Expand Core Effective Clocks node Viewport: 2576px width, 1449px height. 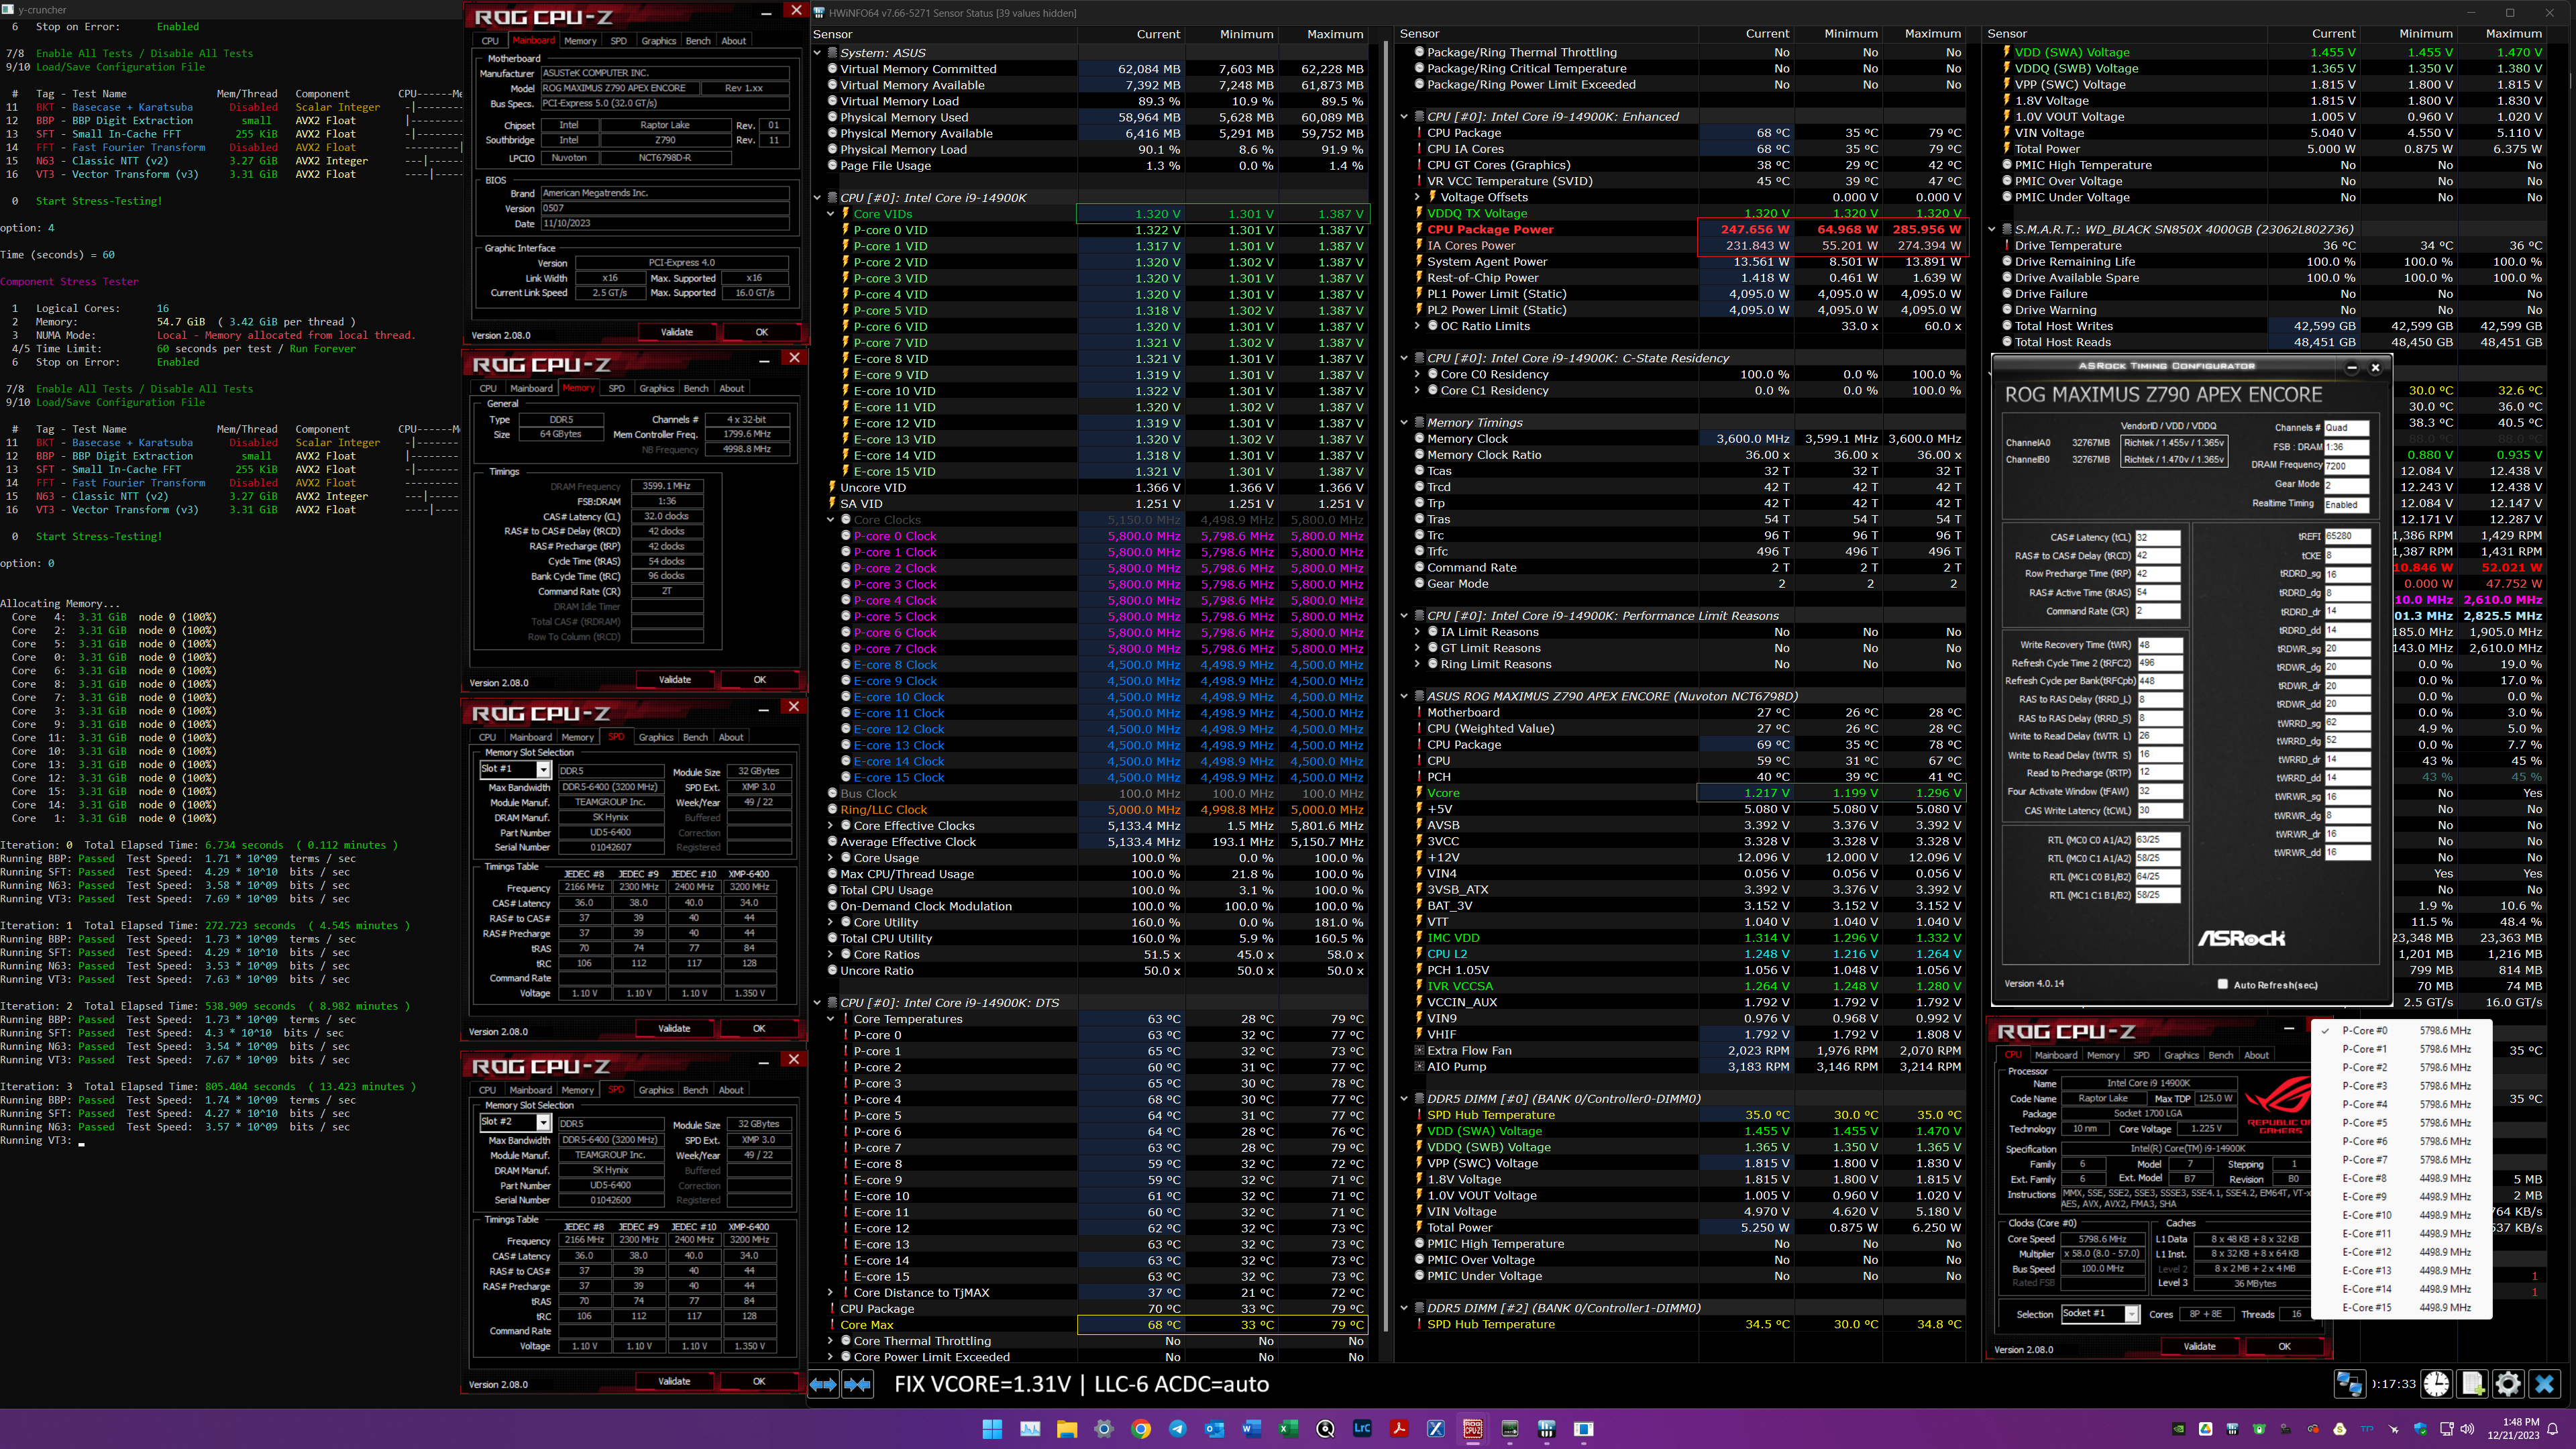[x=831, y=826]
